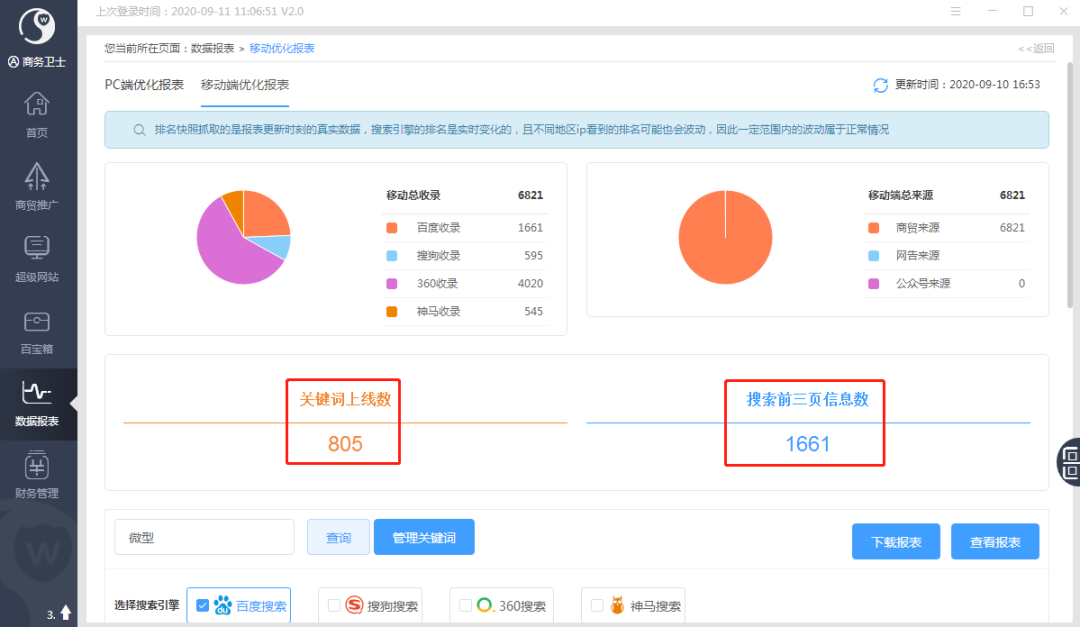1080x627 pixels.
Task: Click the 移动端总来源 pie chart
Action: click(725, 237)
